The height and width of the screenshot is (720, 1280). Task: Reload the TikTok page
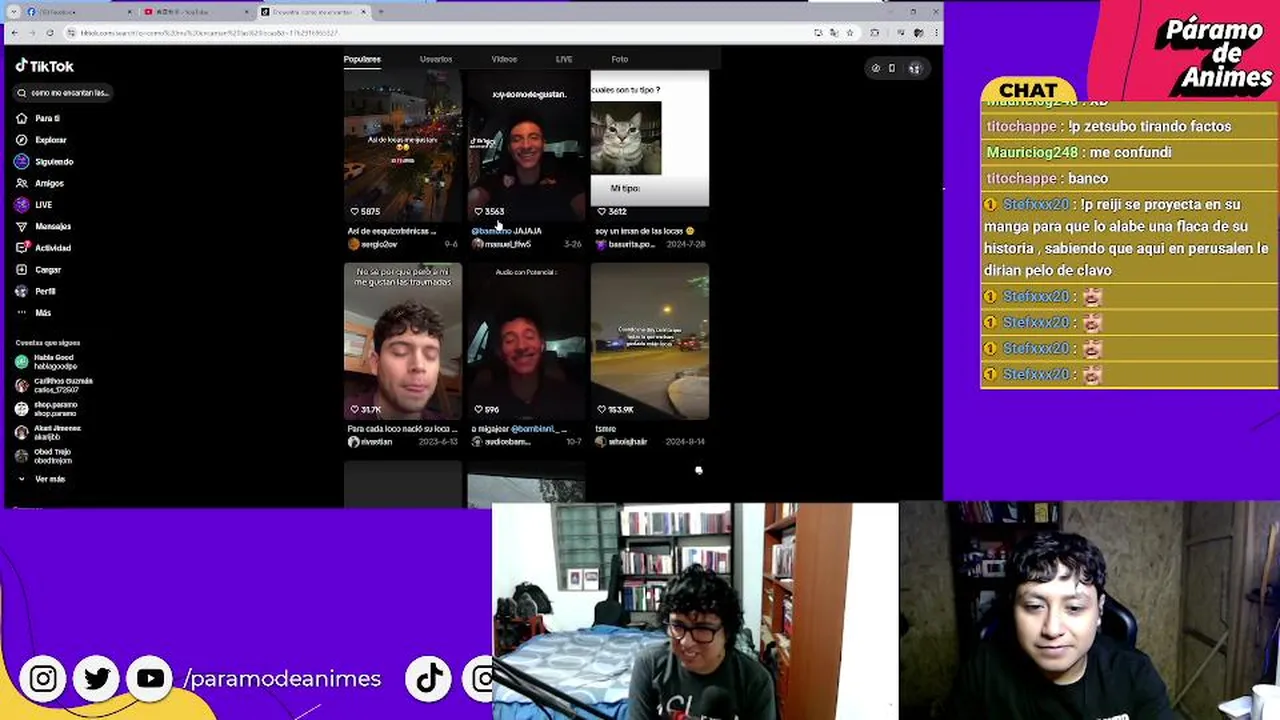click(x=49, y=33)
